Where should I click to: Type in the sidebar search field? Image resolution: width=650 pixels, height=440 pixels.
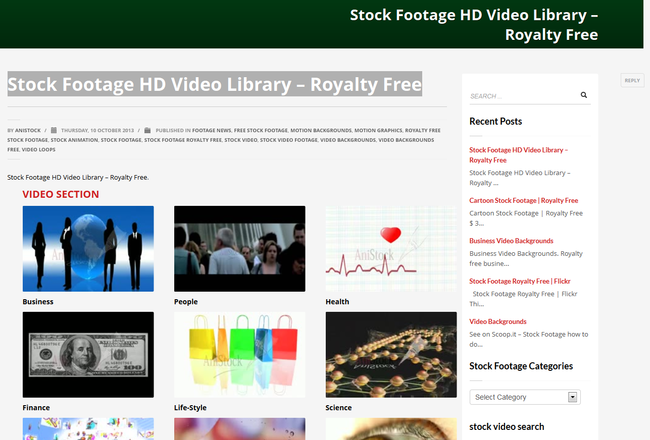[520, 96]
